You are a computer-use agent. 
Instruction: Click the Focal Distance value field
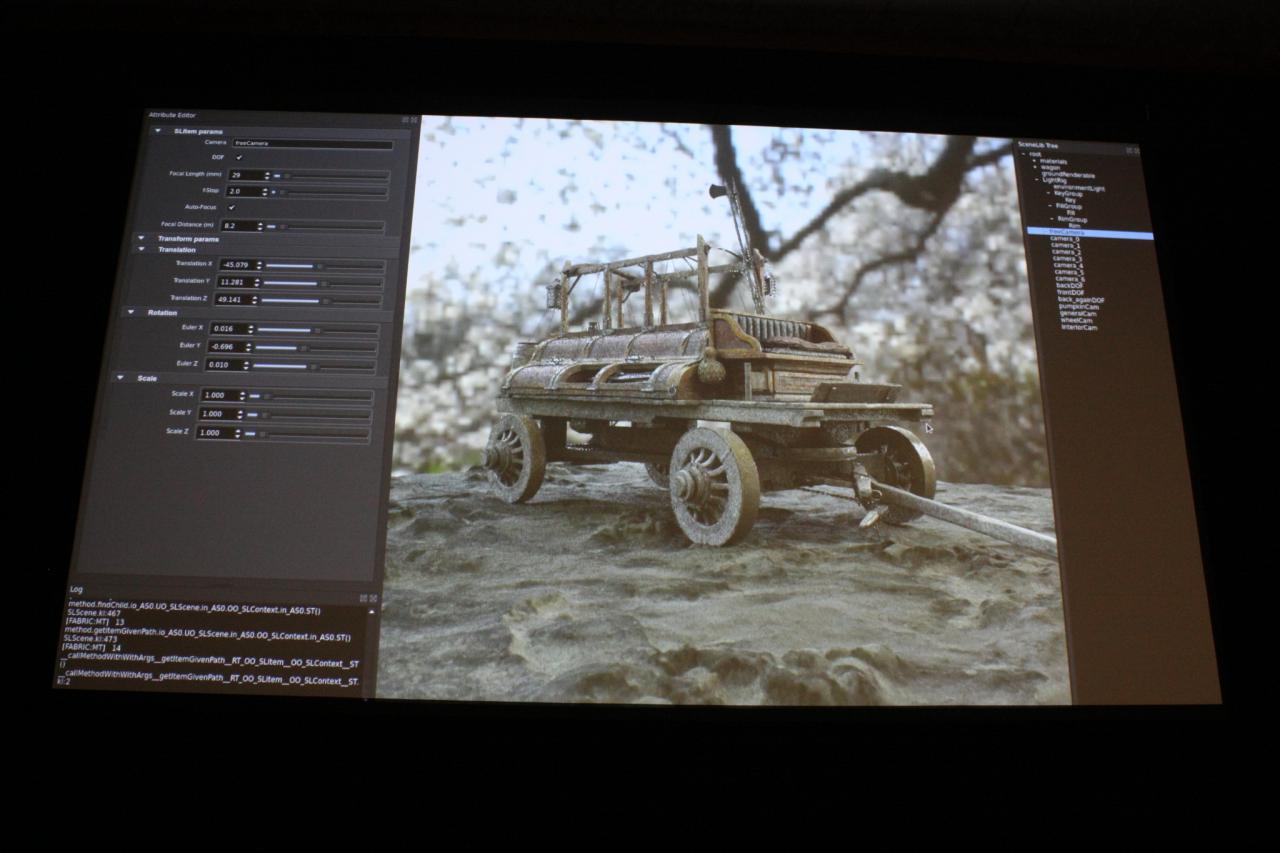[240, 226]
